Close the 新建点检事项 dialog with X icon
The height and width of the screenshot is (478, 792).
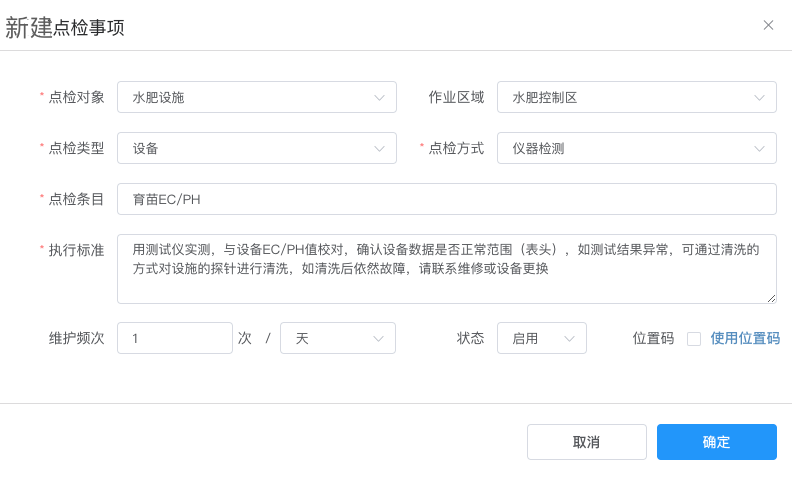click(768, 25)
